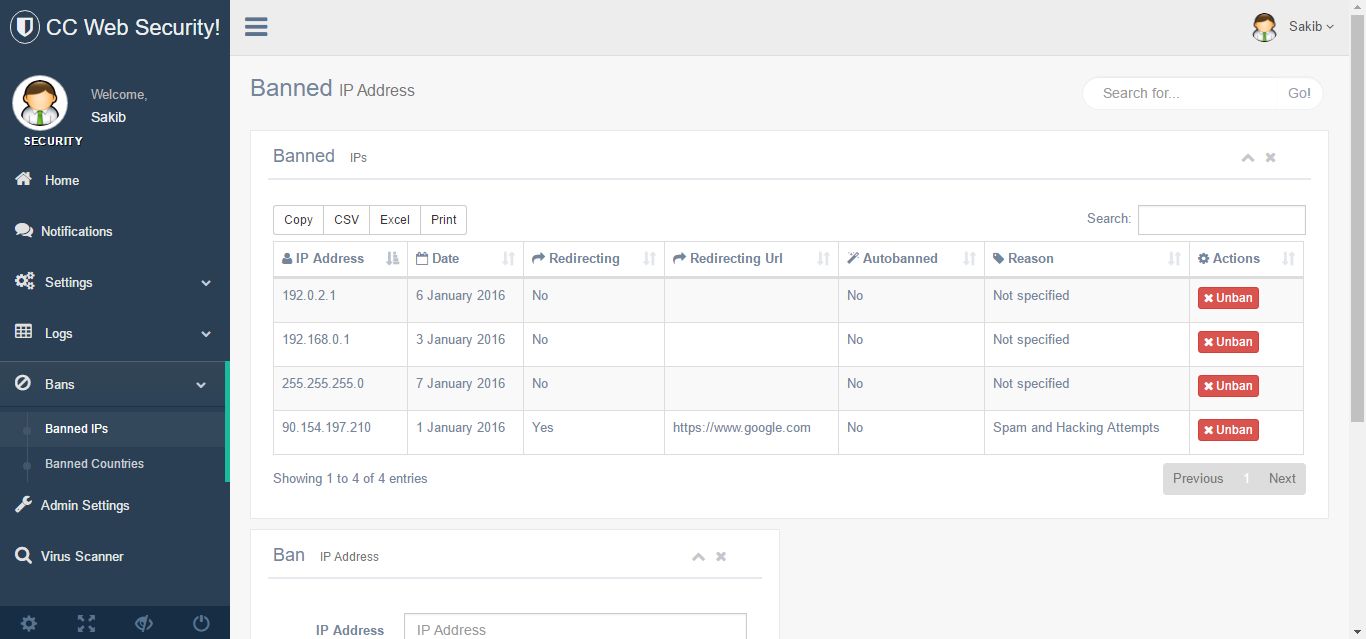This screenshot has height=639, width=1366.
Task: Click the gear icon in sidebar footer
Action: coord(29,624)
